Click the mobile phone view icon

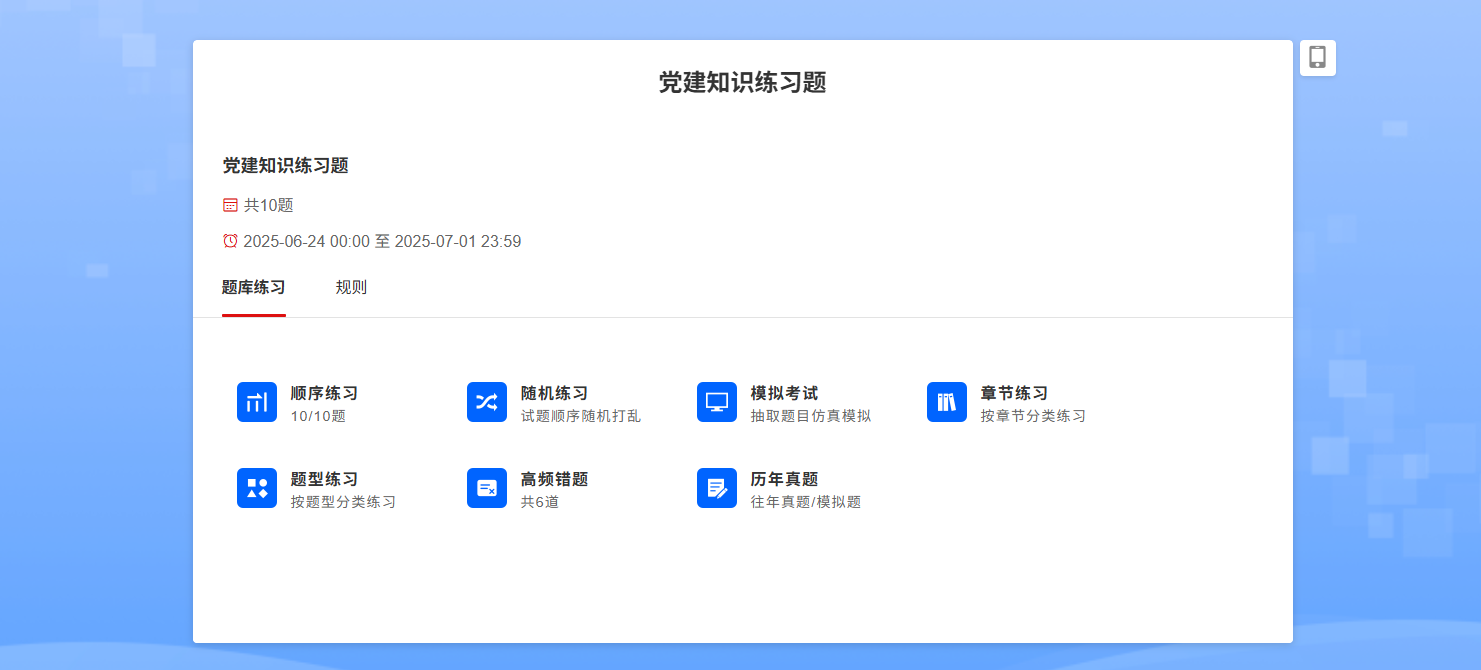(1318, 58)
